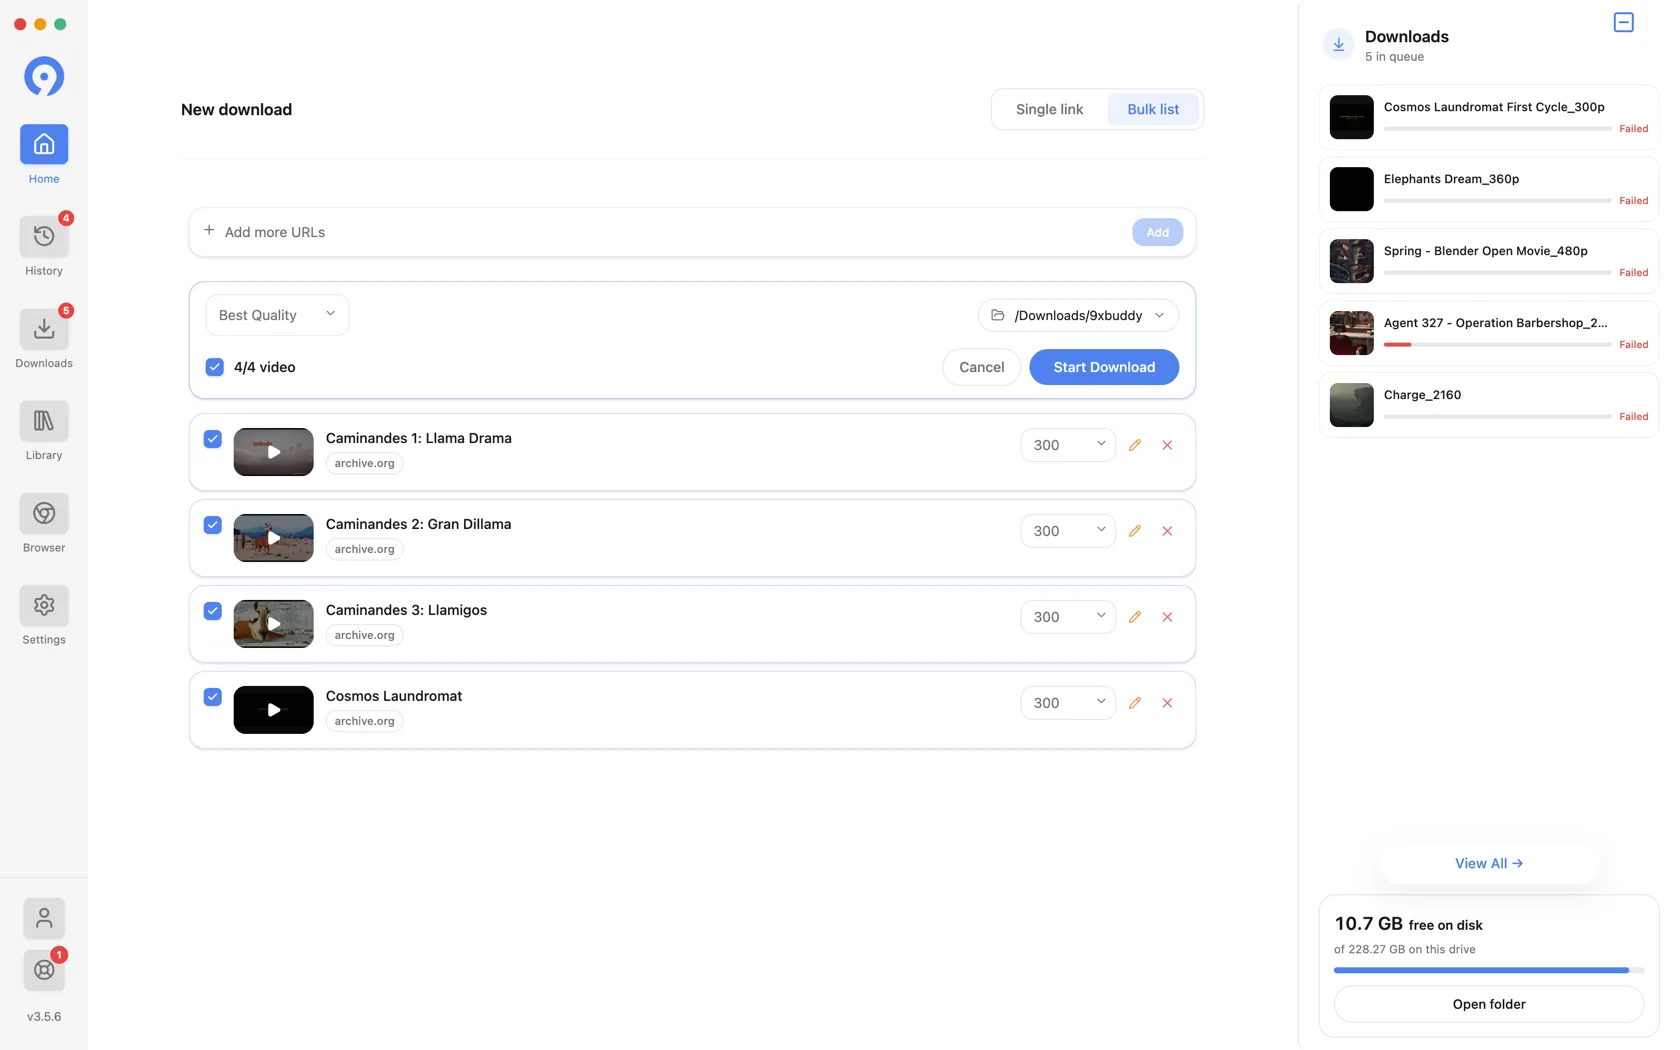
Task: Open the user account profile icon
Action: (44, 918)
